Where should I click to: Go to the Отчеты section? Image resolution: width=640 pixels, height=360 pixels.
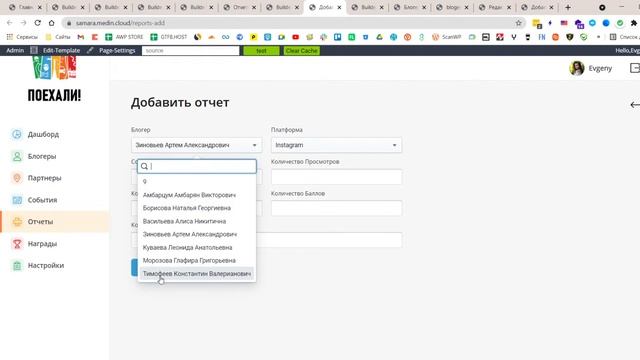pos(55,222)
